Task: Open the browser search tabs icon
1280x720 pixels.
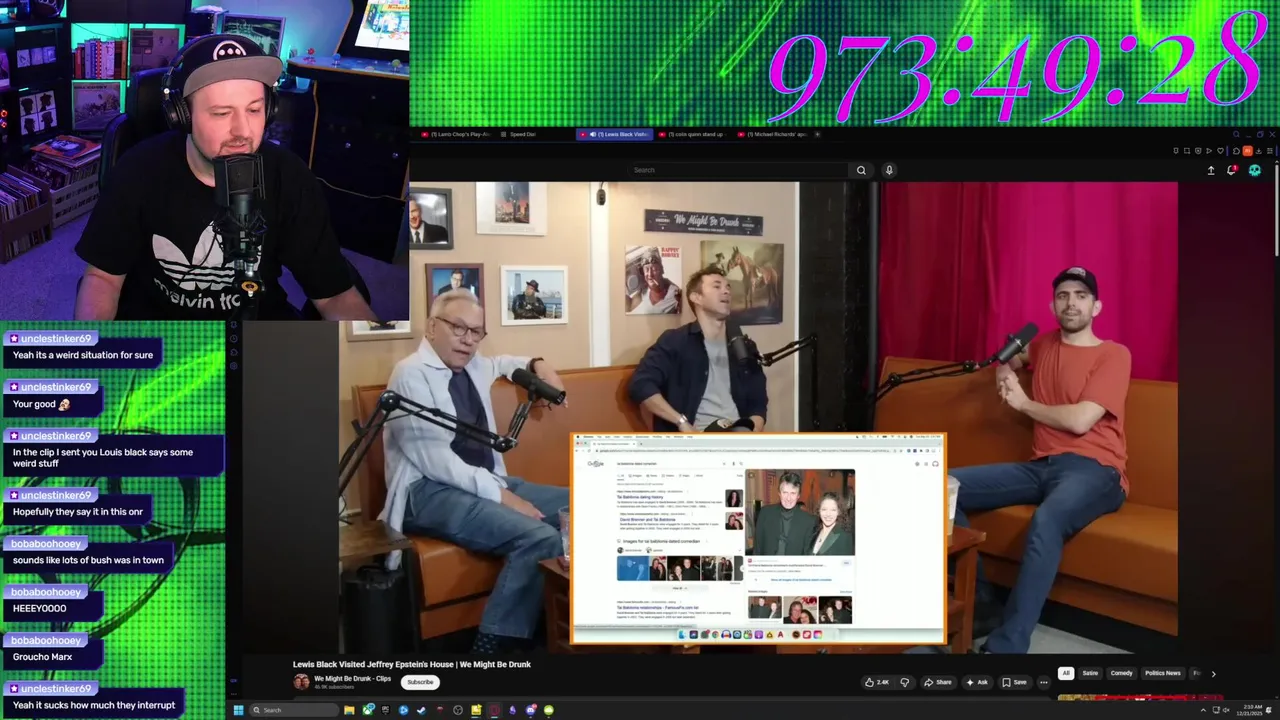Action: click(1236, 134)
